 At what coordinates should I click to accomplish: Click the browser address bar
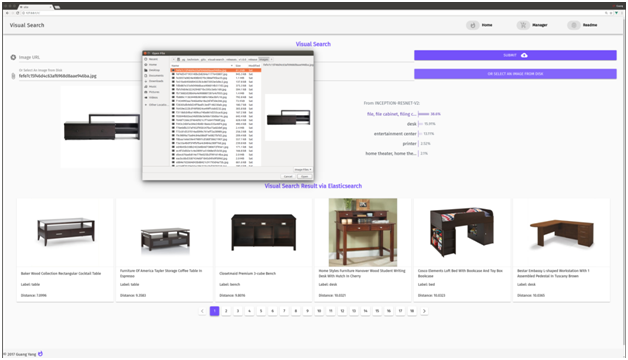pos(312,13)
